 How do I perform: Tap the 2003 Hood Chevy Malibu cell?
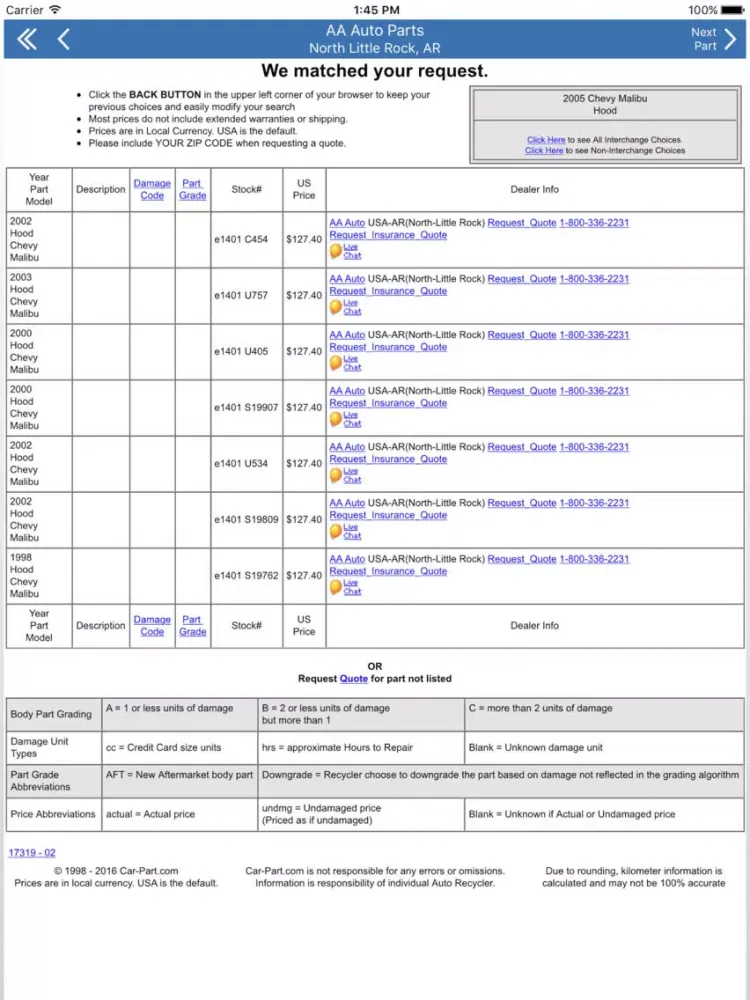pos(39,296)
